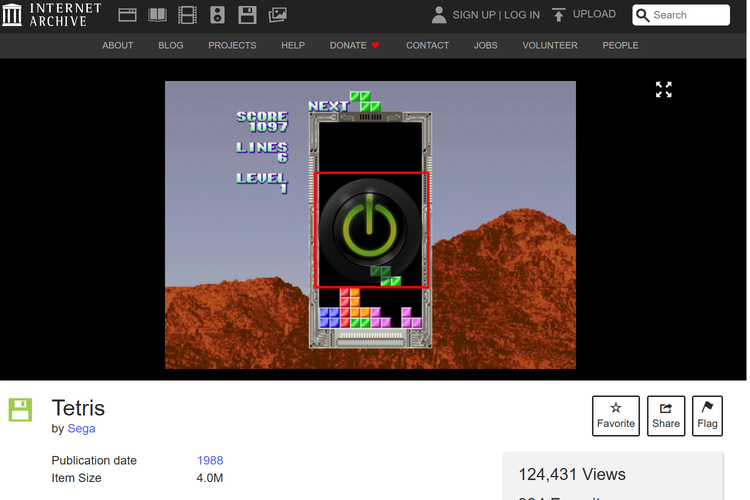
Task: Click SIGN UP link
Action: [474, 15]
